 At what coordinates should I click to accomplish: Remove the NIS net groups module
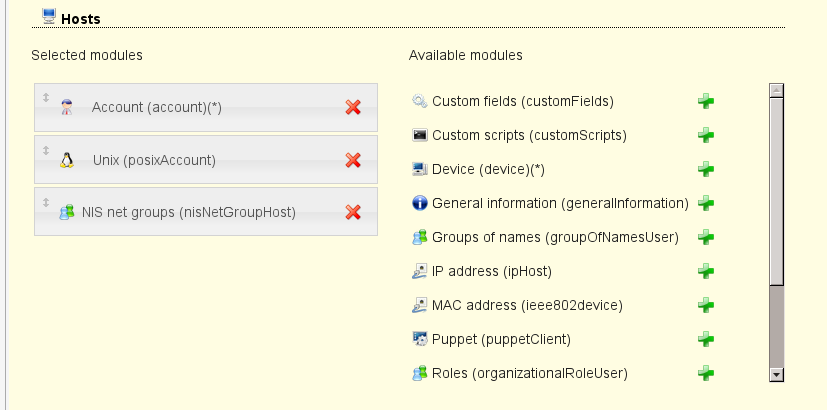[352, 212]
